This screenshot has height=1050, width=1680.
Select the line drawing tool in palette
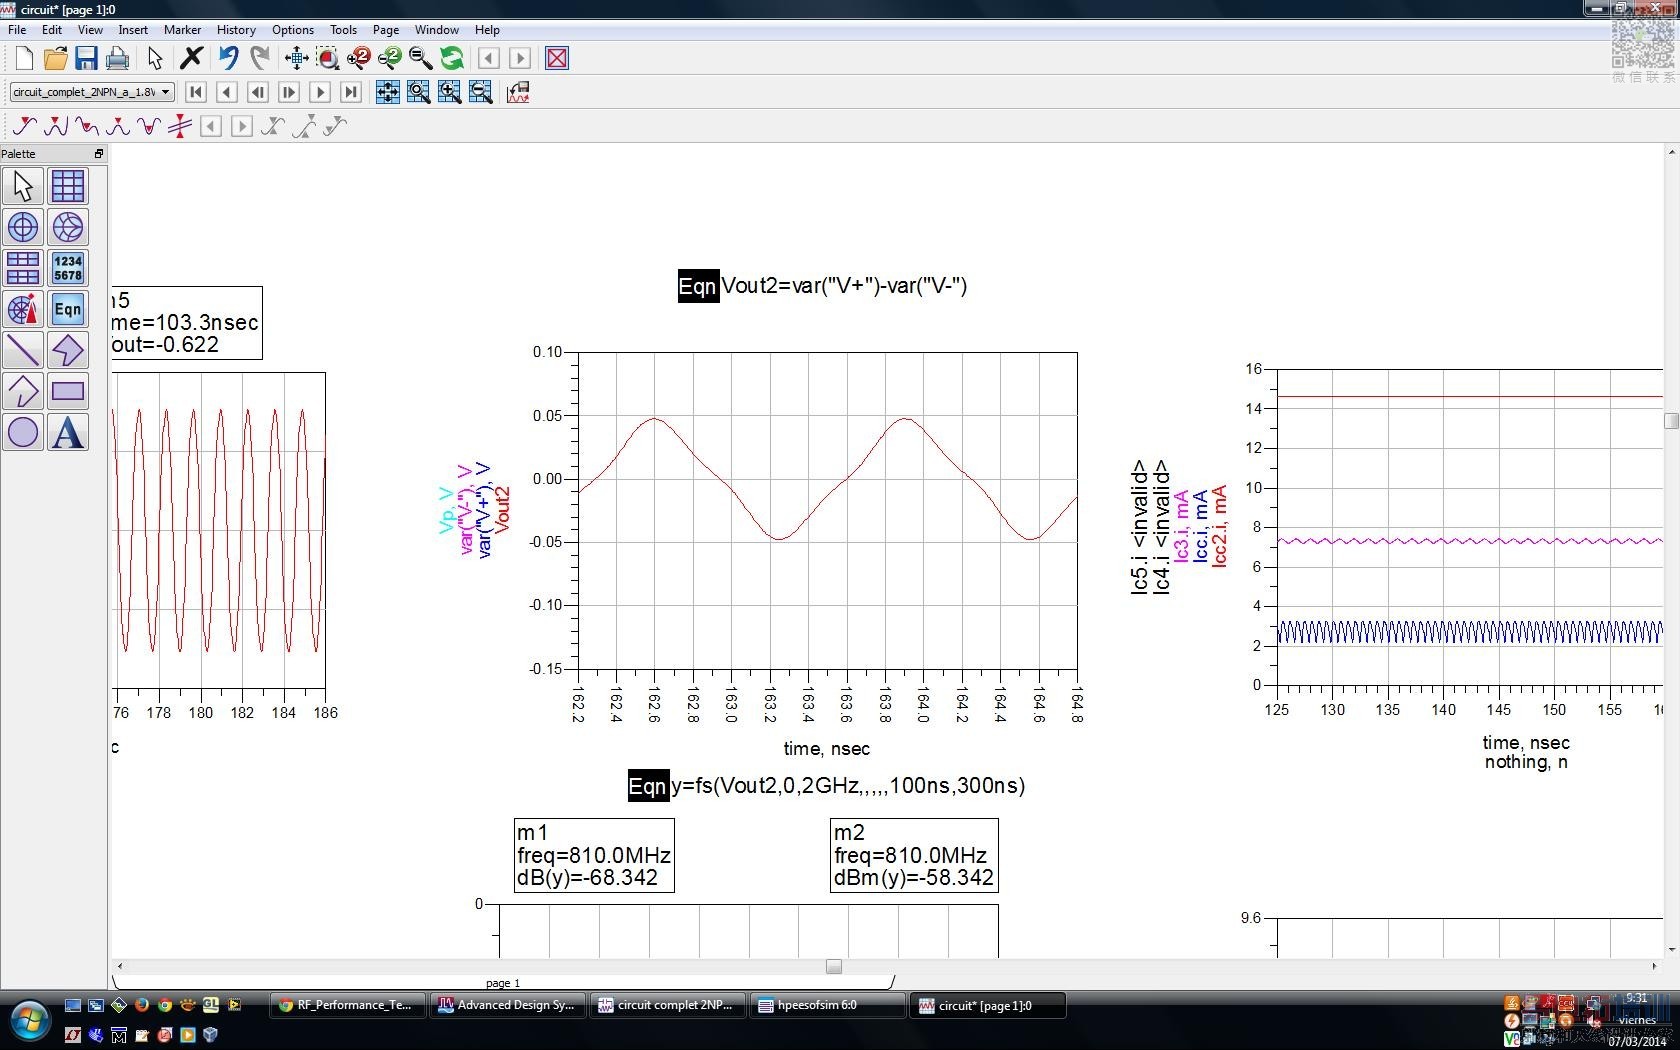pyautogui.click(x=23, y=350)
